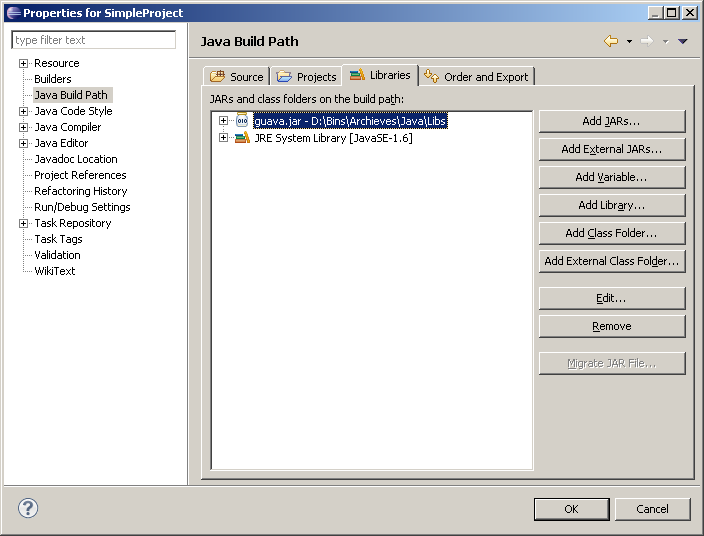Click the Source tab folder icon

218,76
